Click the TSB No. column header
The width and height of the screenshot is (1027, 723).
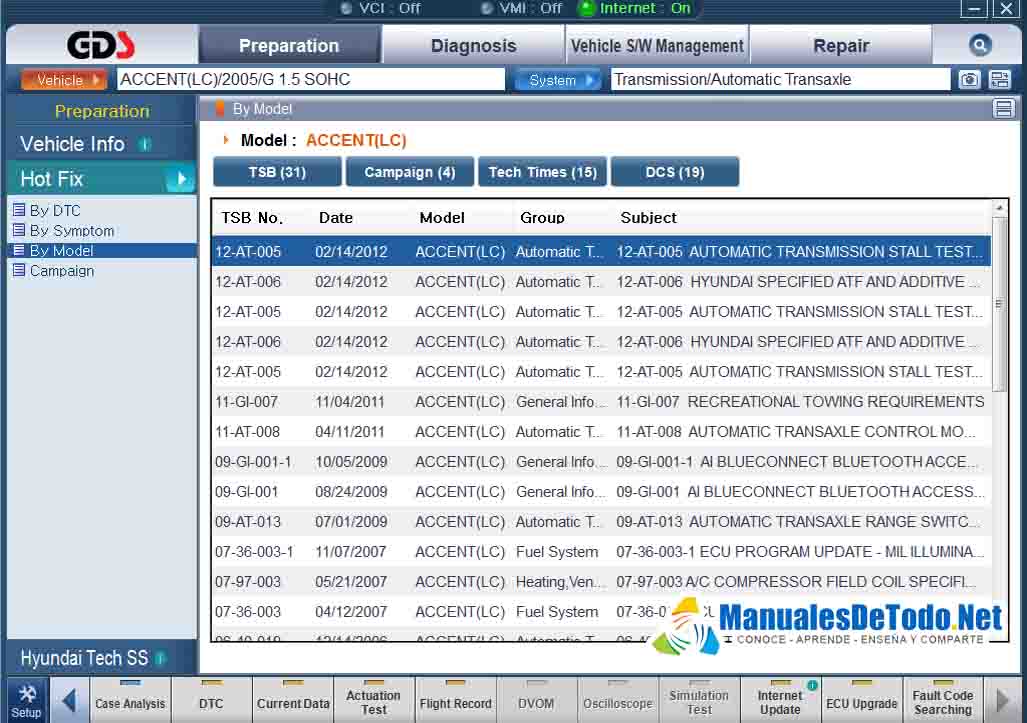[x=252, y=217]
